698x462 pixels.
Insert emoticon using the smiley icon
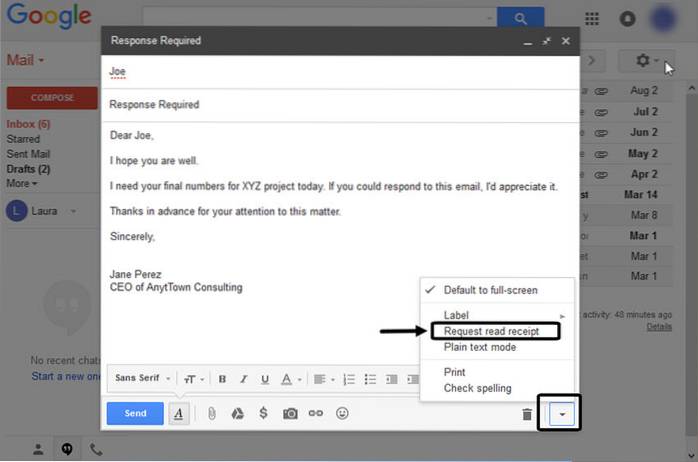pyautogui.click(x=342, y=413)
